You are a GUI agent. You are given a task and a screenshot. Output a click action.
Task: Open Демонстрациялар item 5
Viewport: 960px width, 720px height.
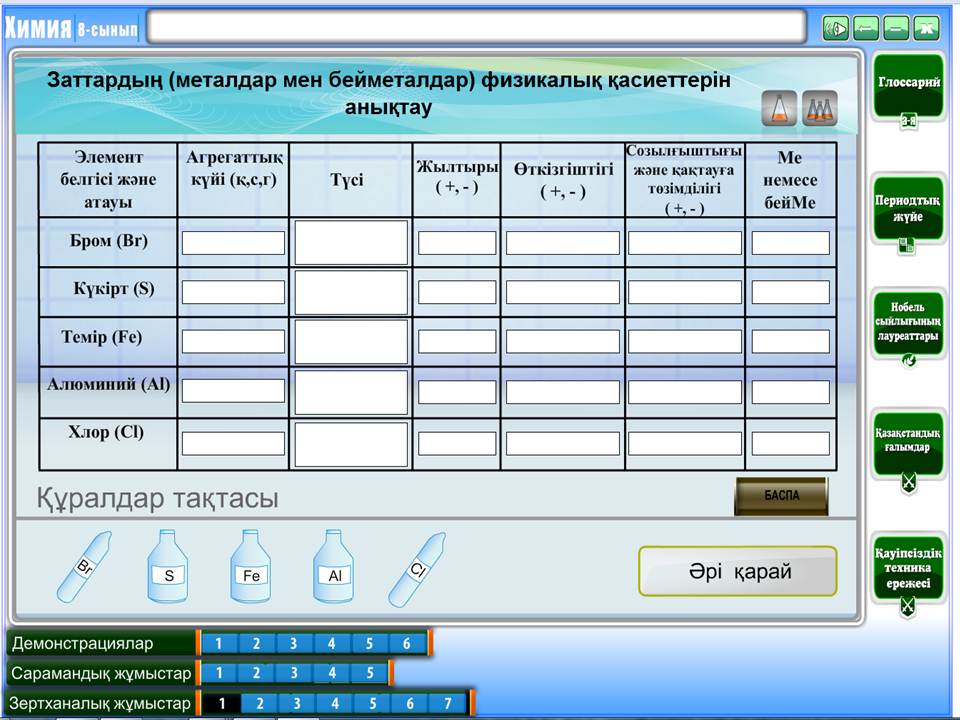click(369, 643)
